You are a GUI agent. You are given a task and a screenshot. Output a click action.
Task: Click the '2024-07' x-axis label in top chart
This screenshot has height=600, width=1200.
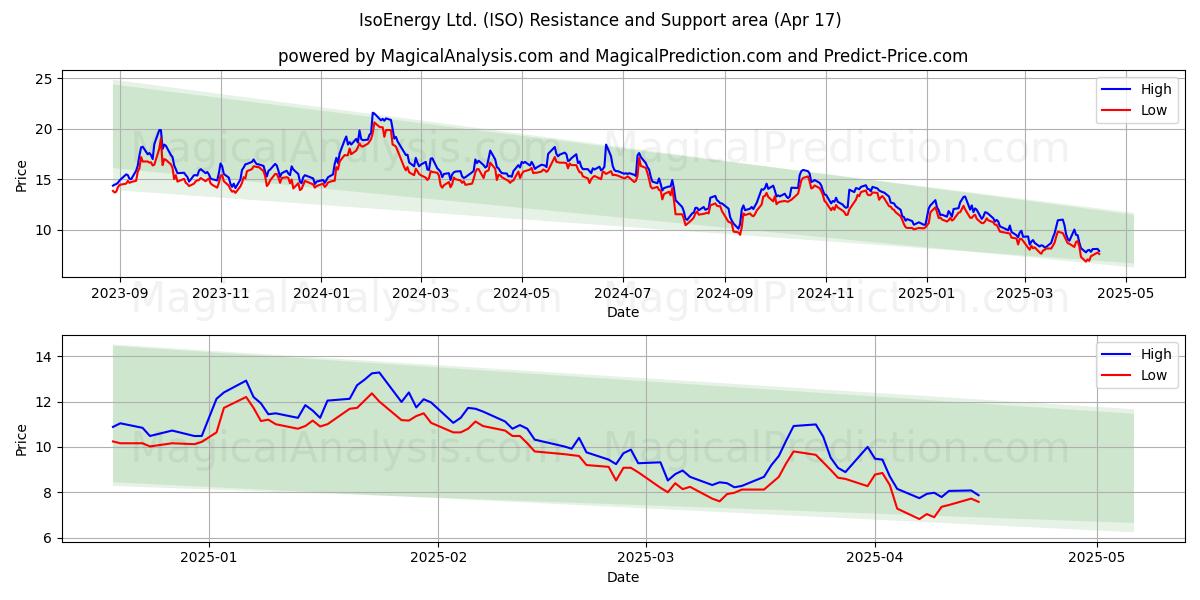coord(622,294)
